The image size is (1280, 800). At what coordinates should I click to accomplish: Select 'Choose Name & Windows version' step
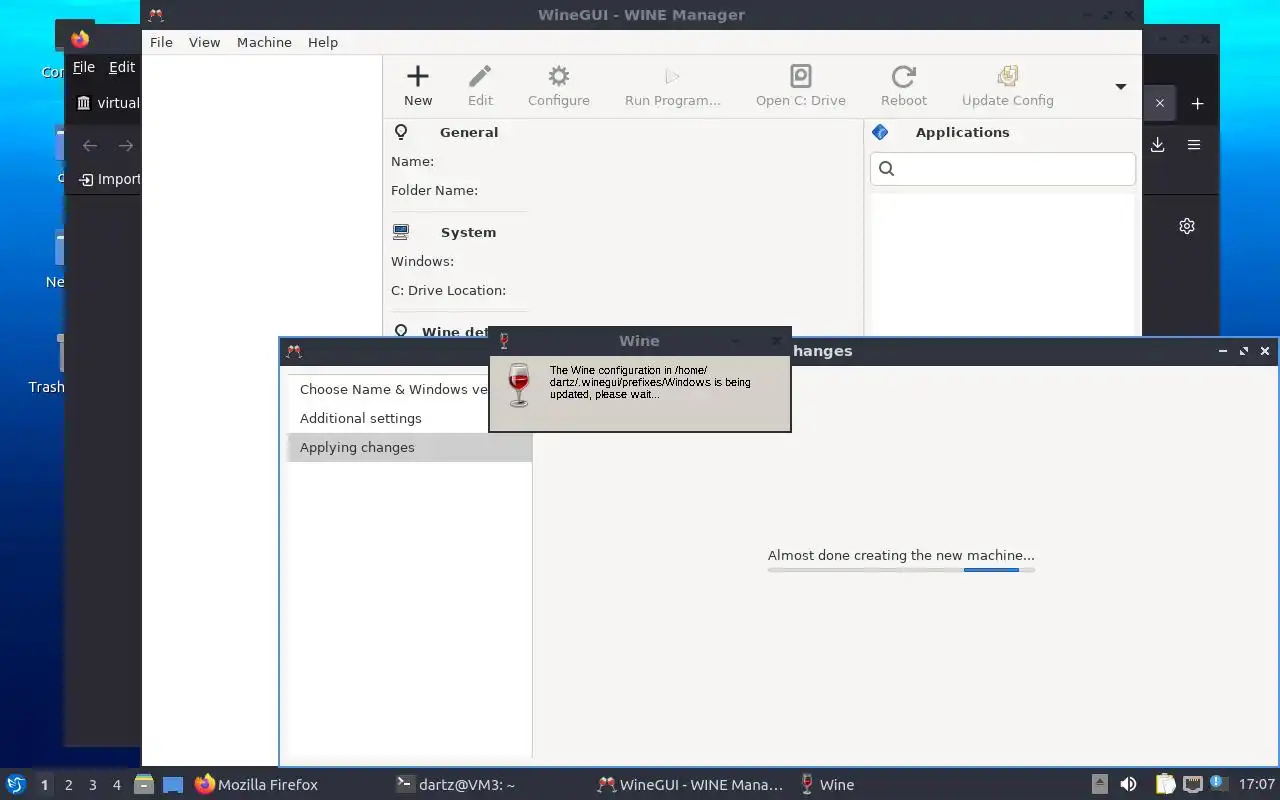pos(394,389)
